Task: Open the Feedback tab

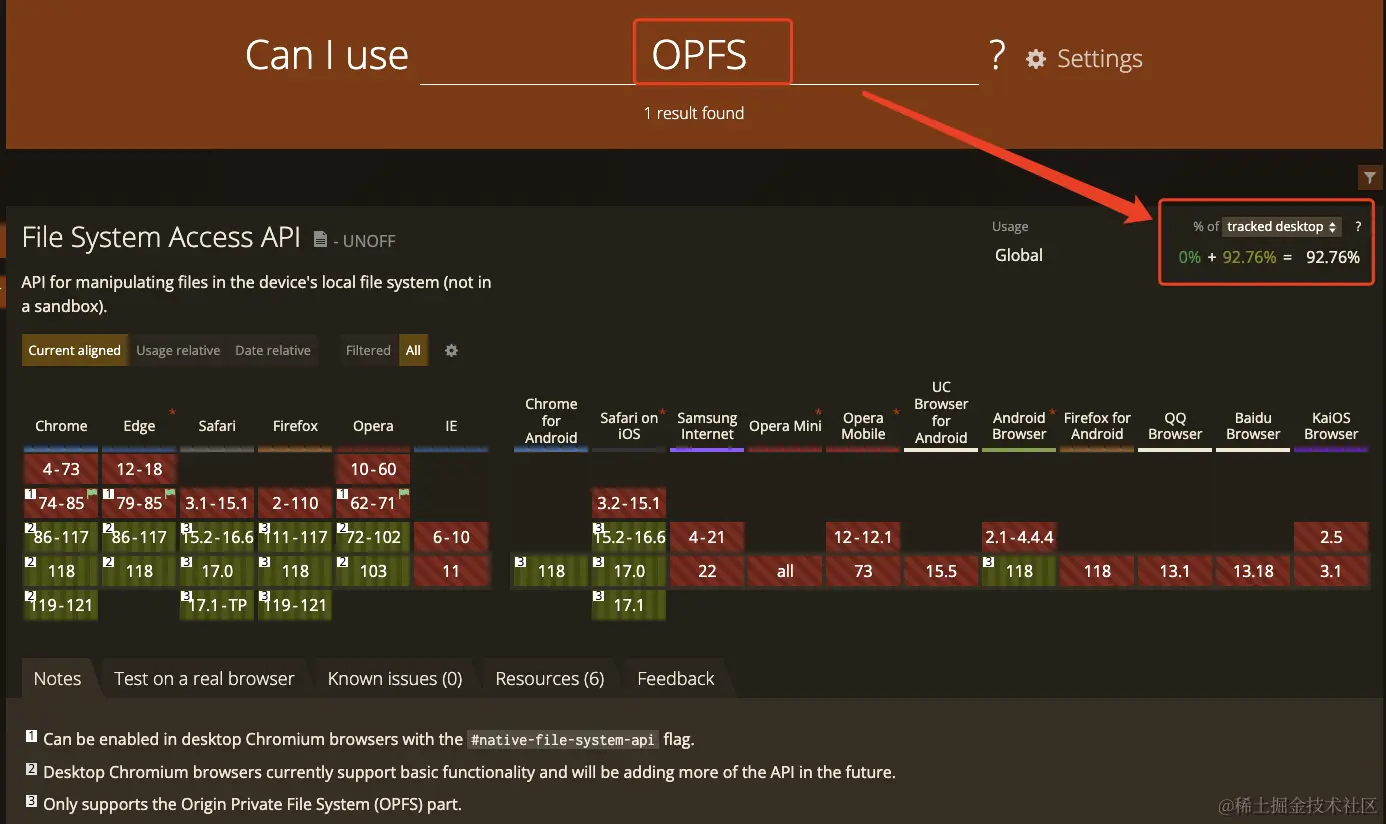Action: [676, 679]
